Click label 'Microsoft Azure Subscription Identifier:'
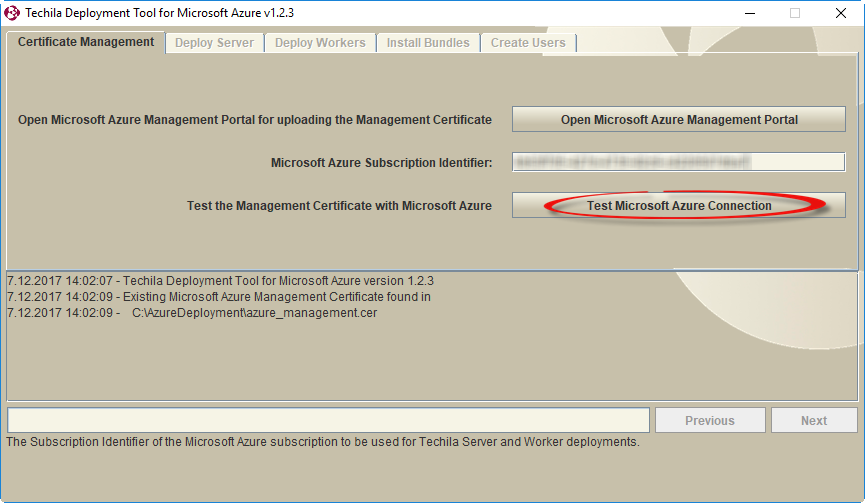 [381, 163]
